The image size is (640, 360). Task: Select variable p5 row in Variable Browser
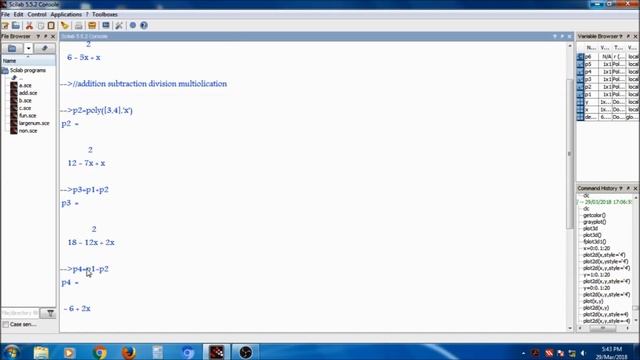tap(608, 64)
